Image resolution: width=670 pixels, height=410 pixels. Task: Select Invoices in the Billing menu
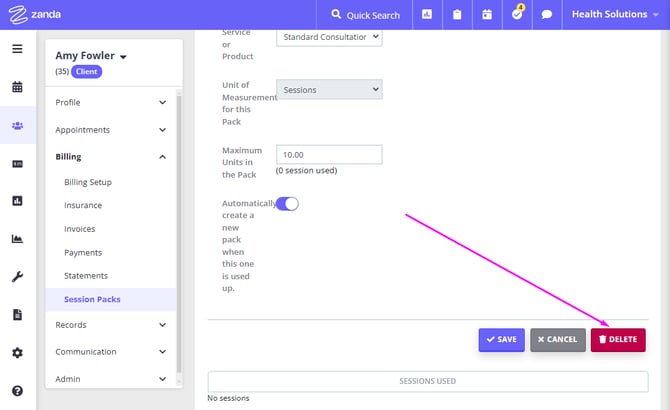[x=80, y=229]
